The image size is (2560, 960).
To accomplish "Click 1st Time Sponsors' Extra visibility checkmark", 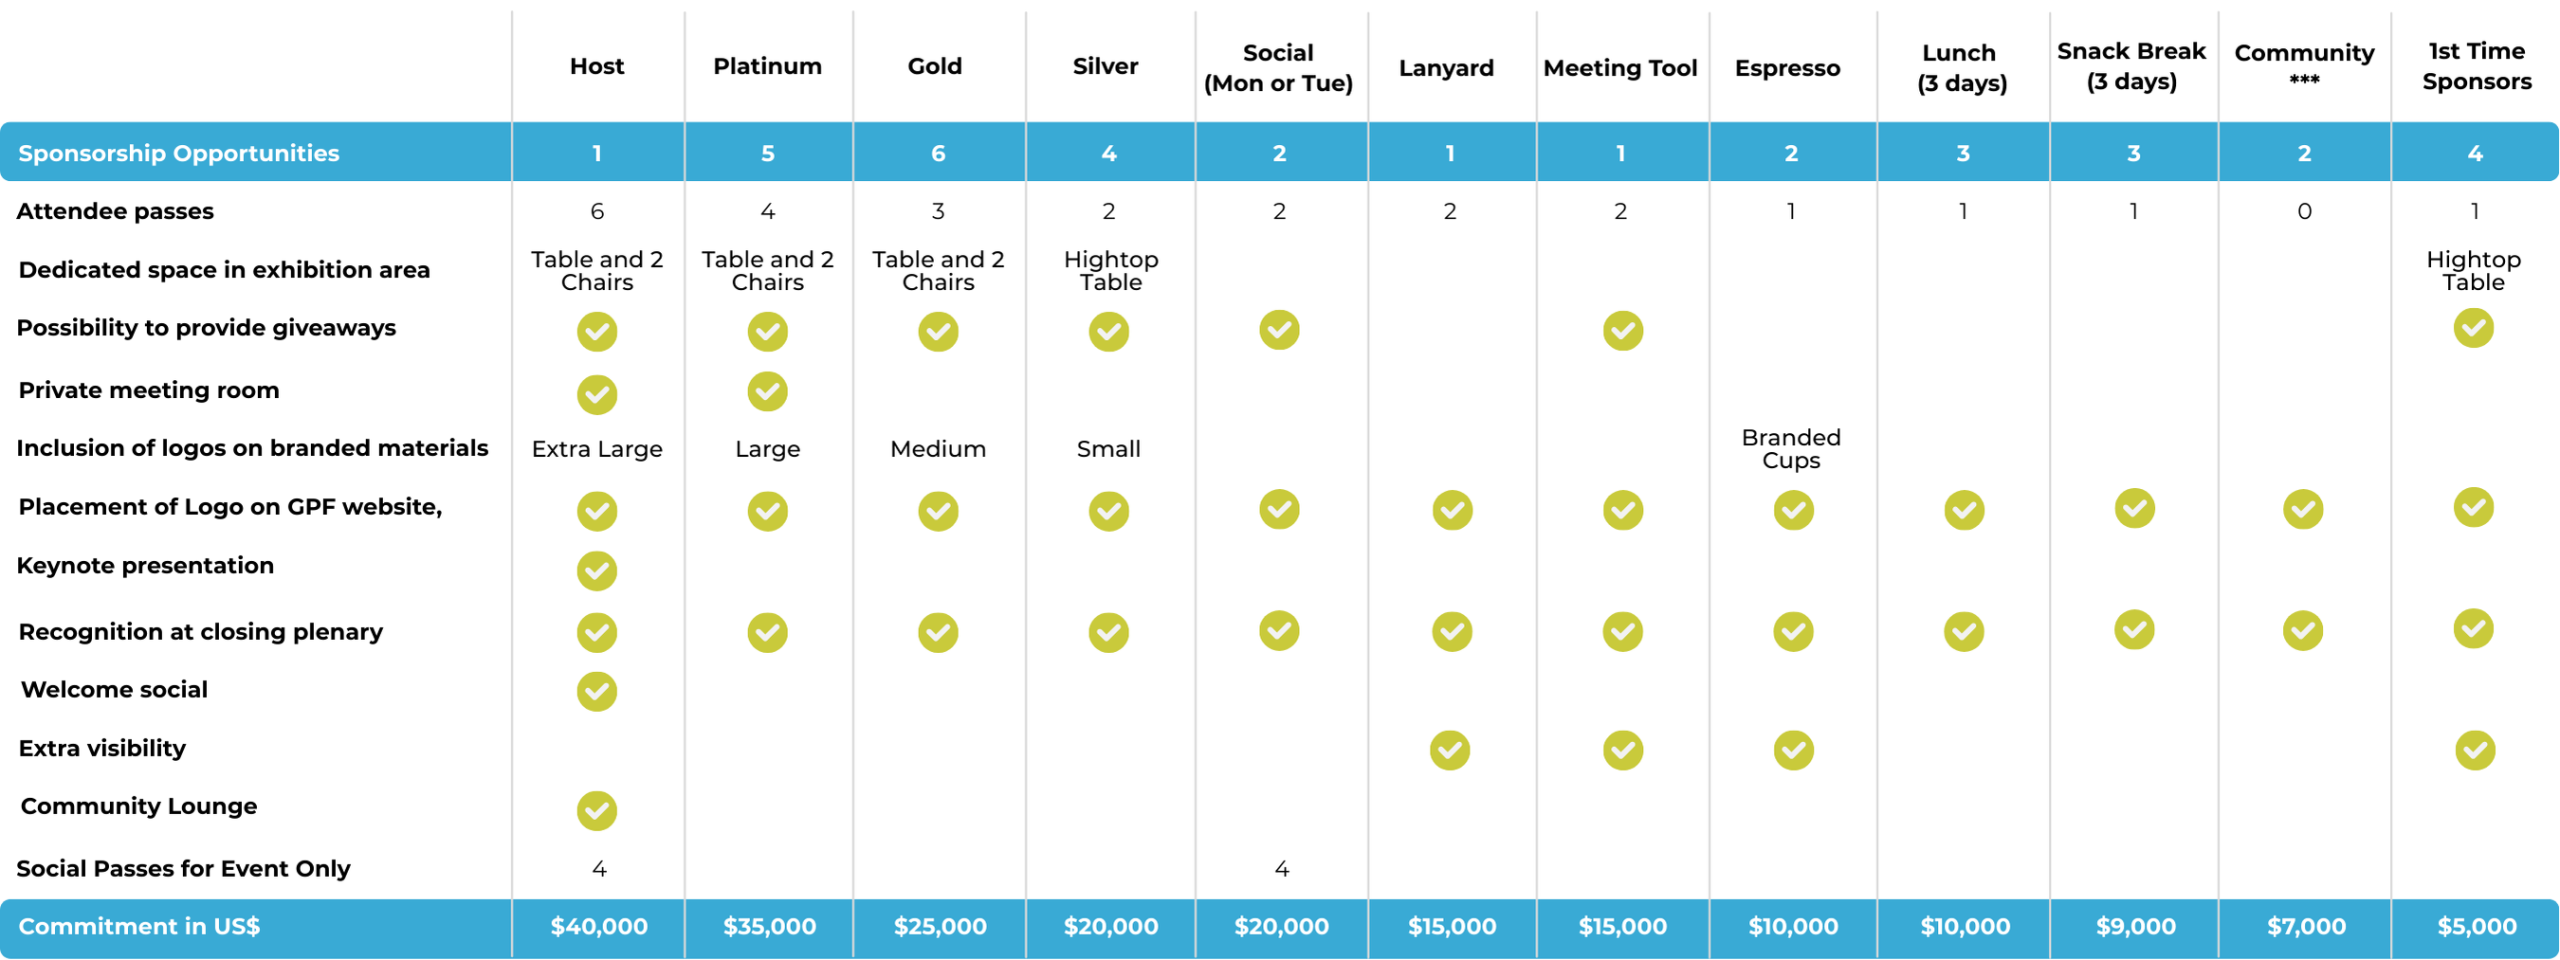I will click(2474, 750).
